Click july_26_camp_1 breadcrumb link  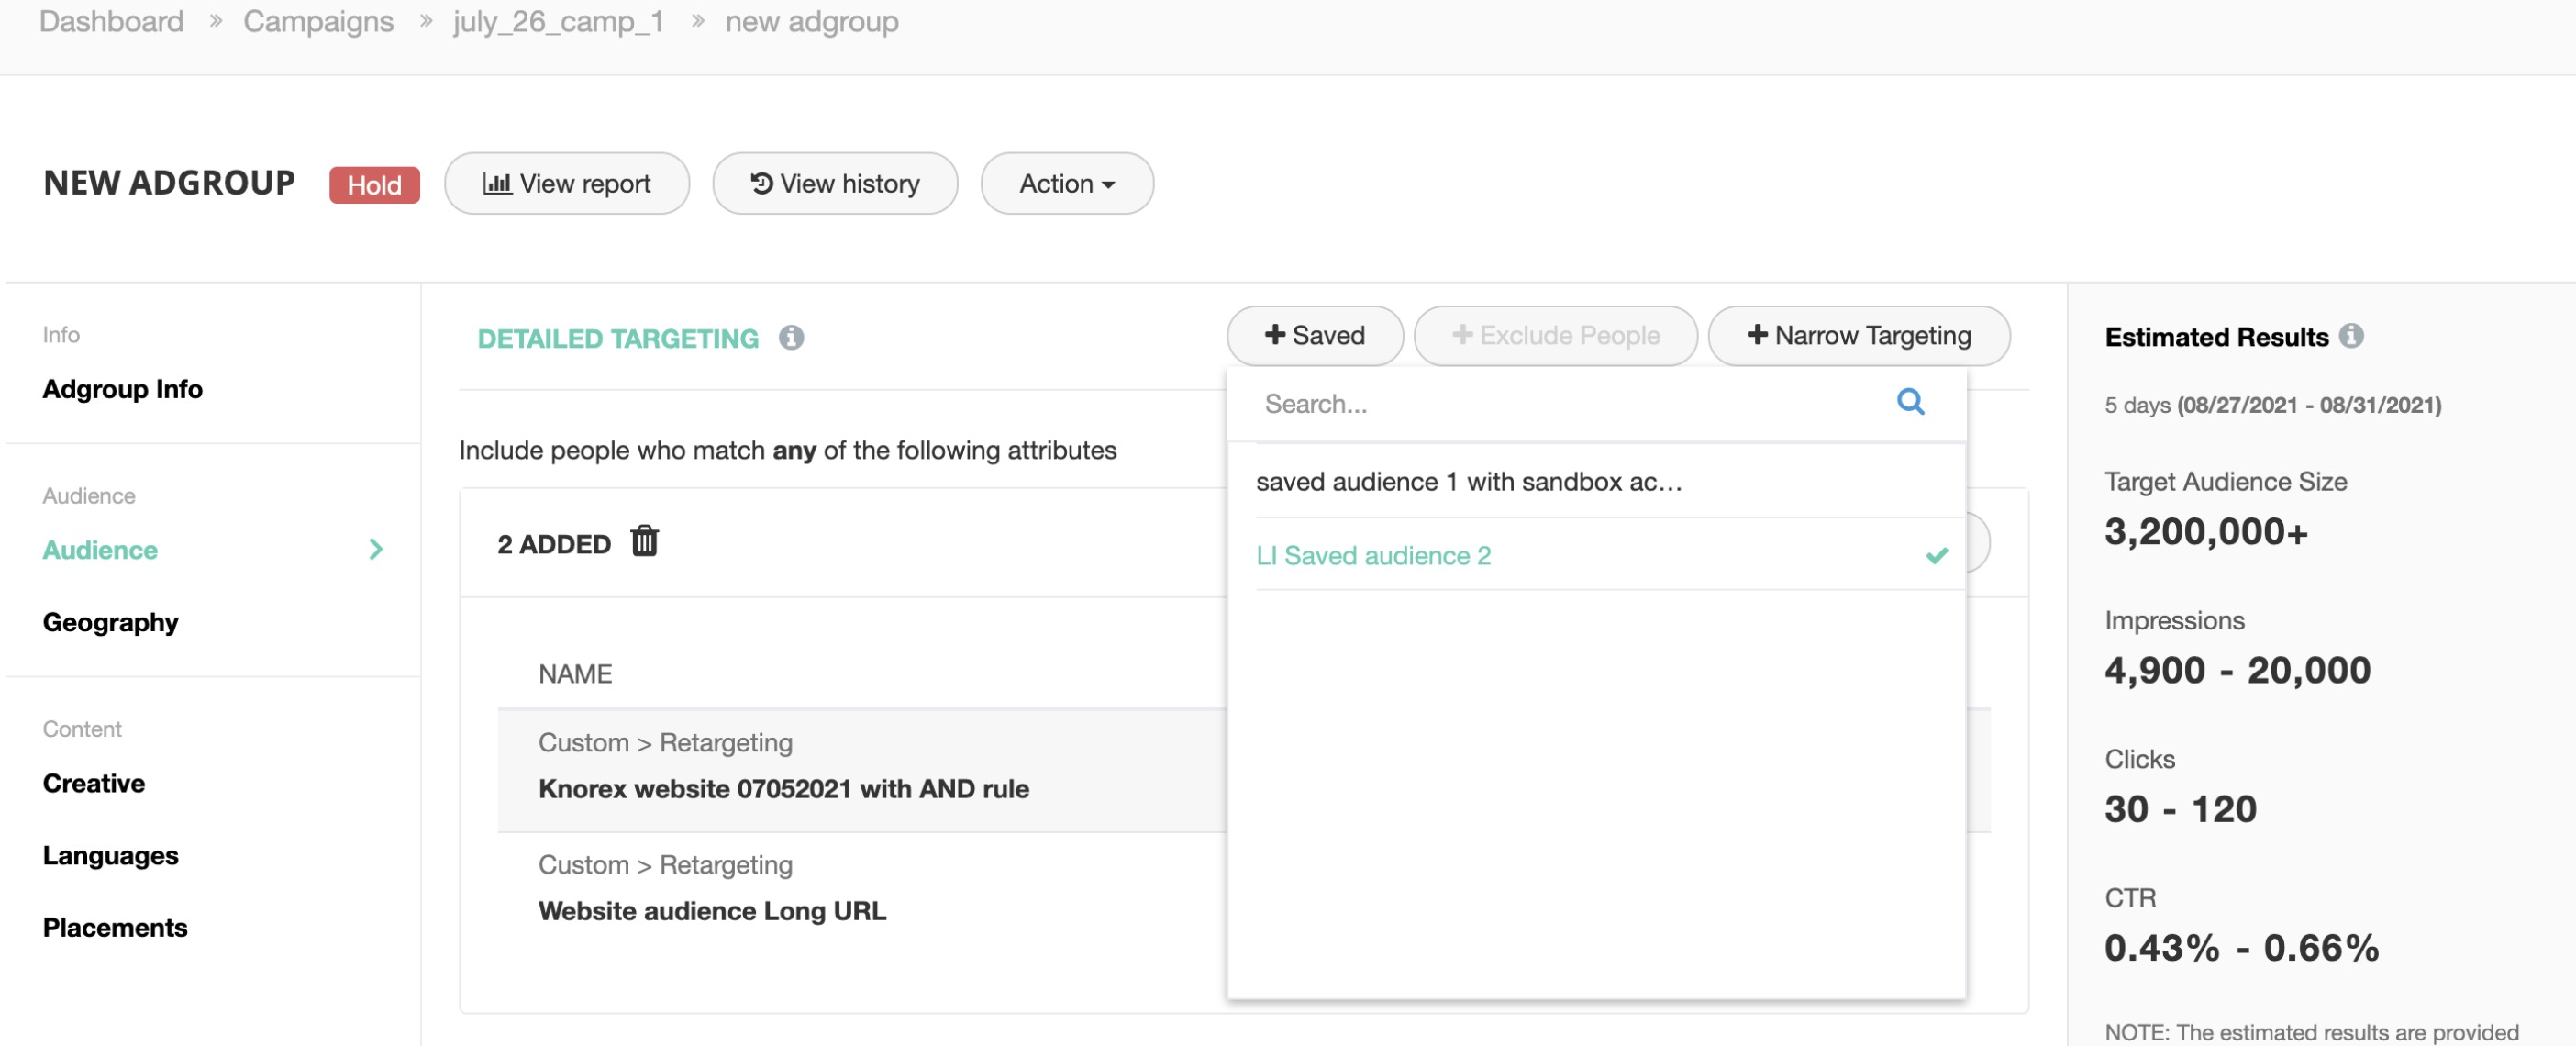(558, 21)
